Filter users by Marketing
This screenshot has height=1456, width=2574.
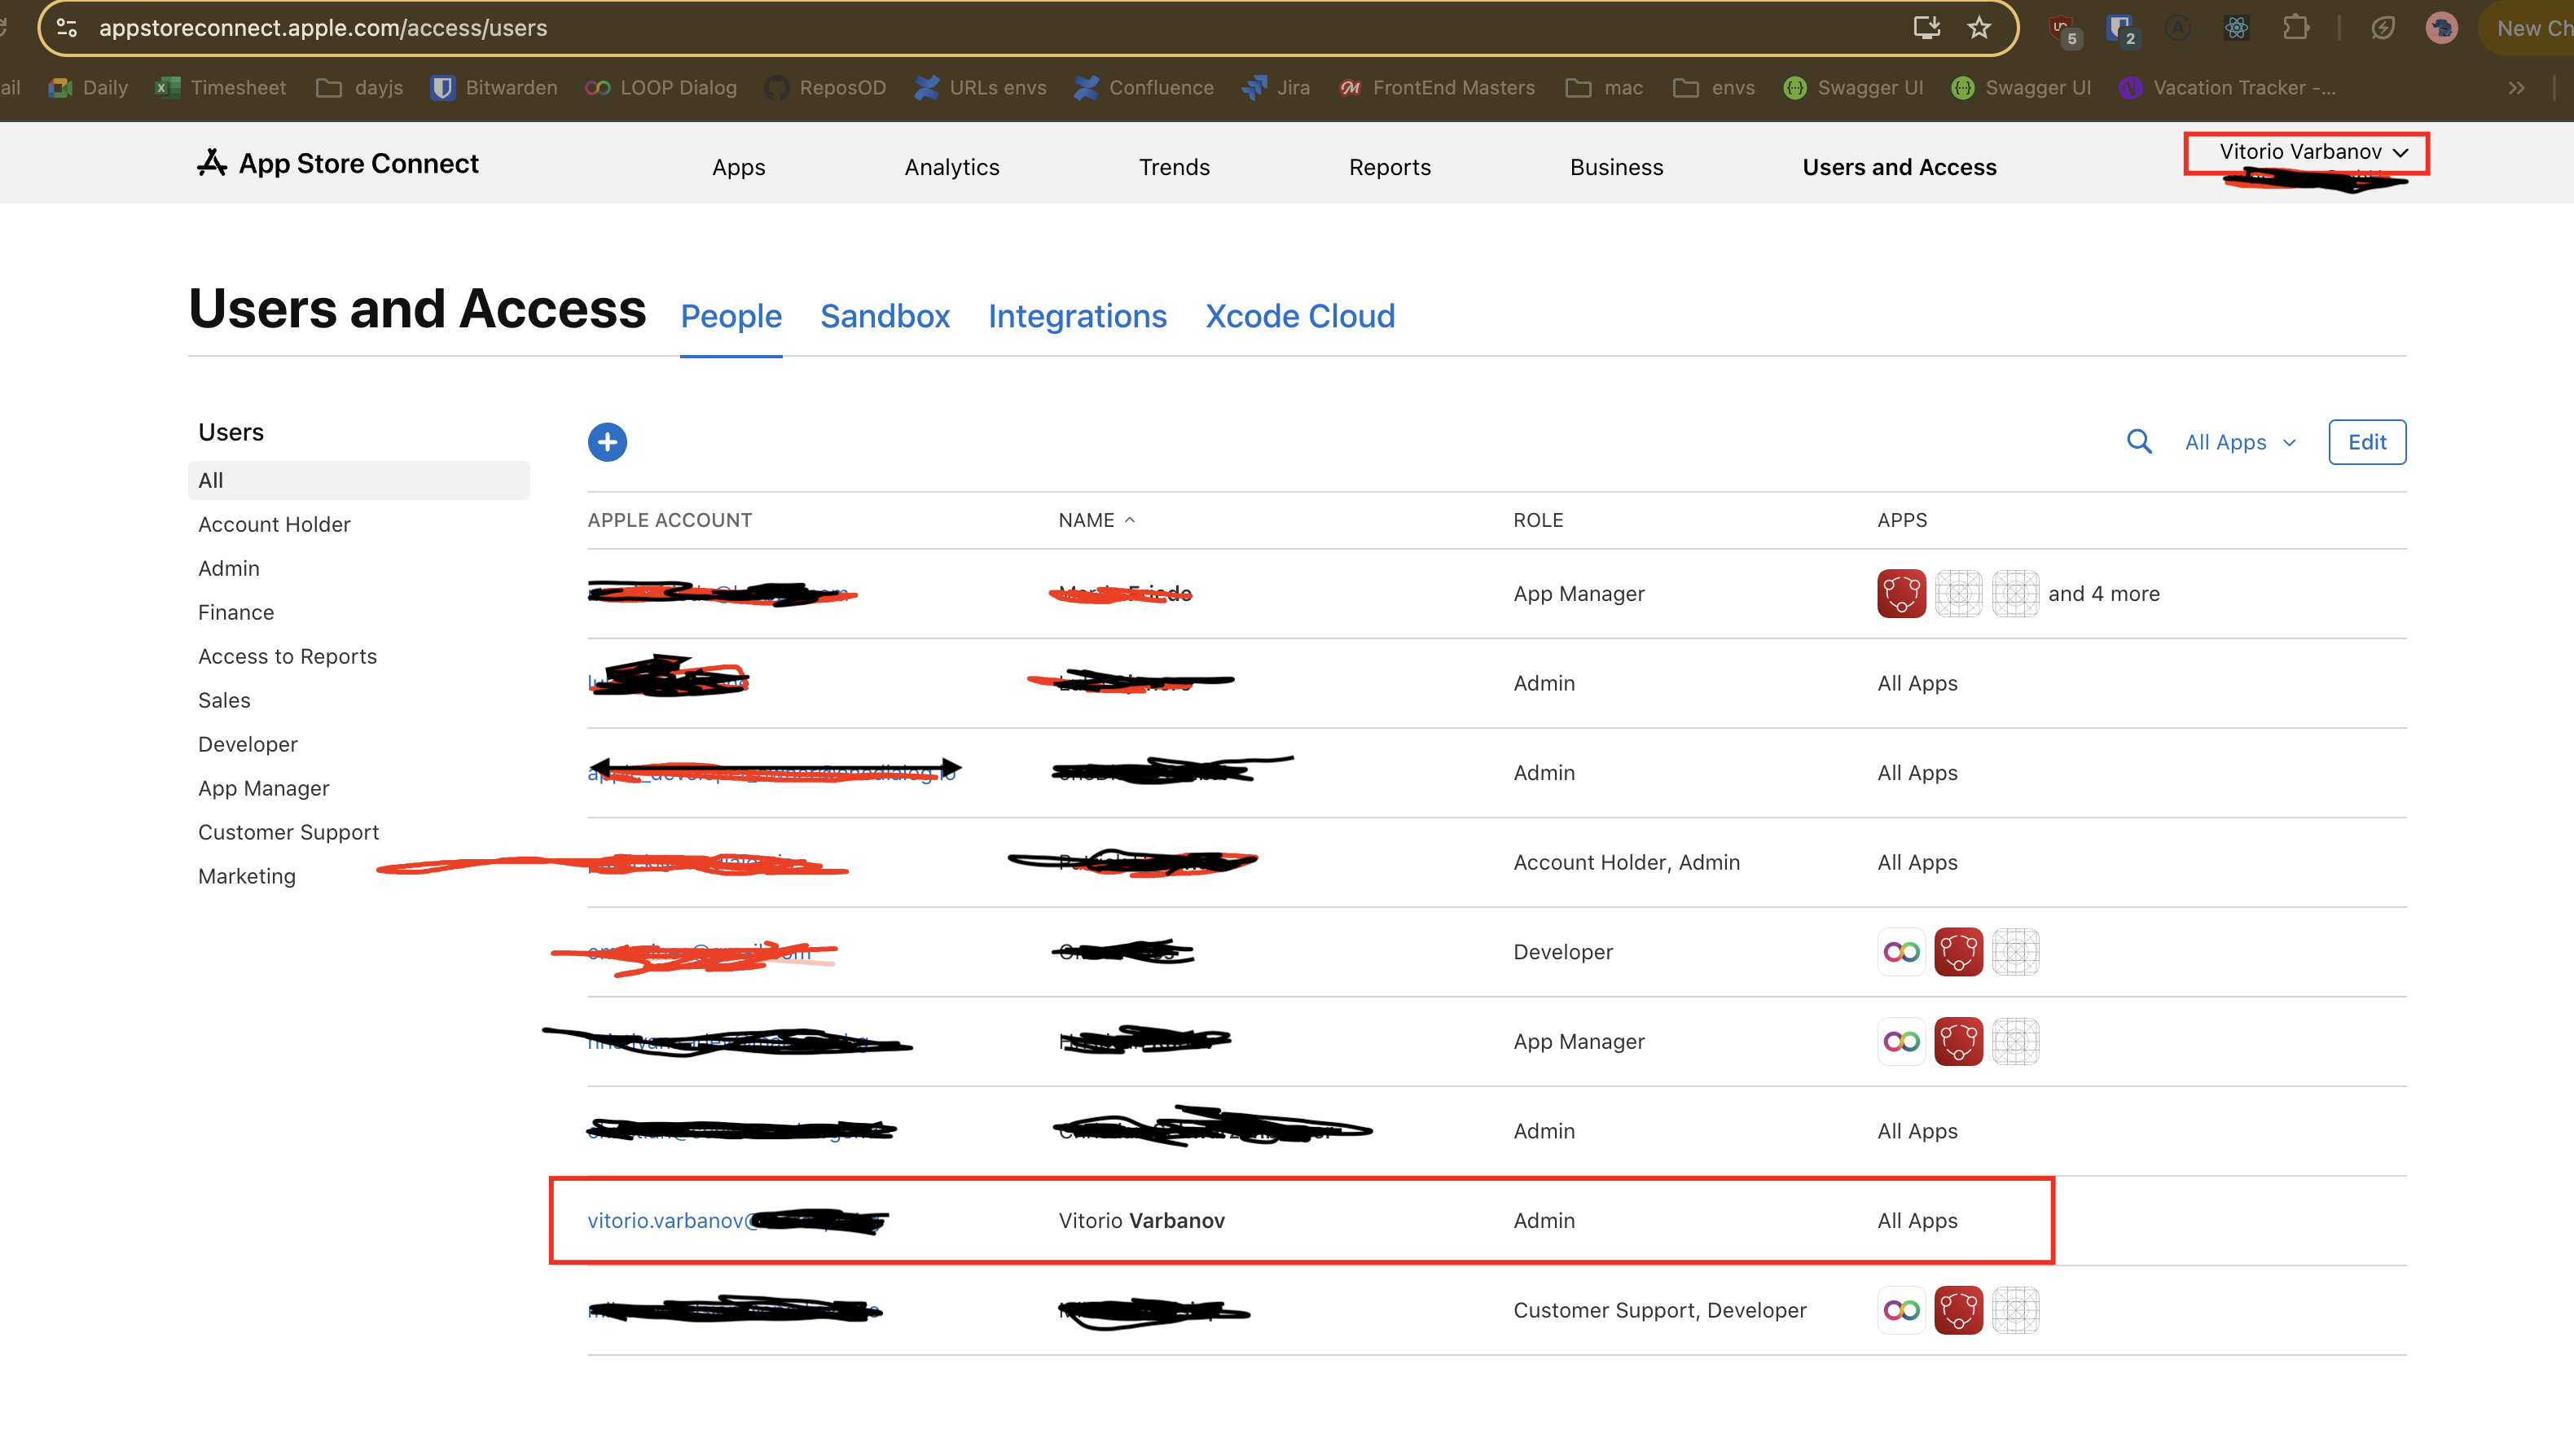pos(246,876)
